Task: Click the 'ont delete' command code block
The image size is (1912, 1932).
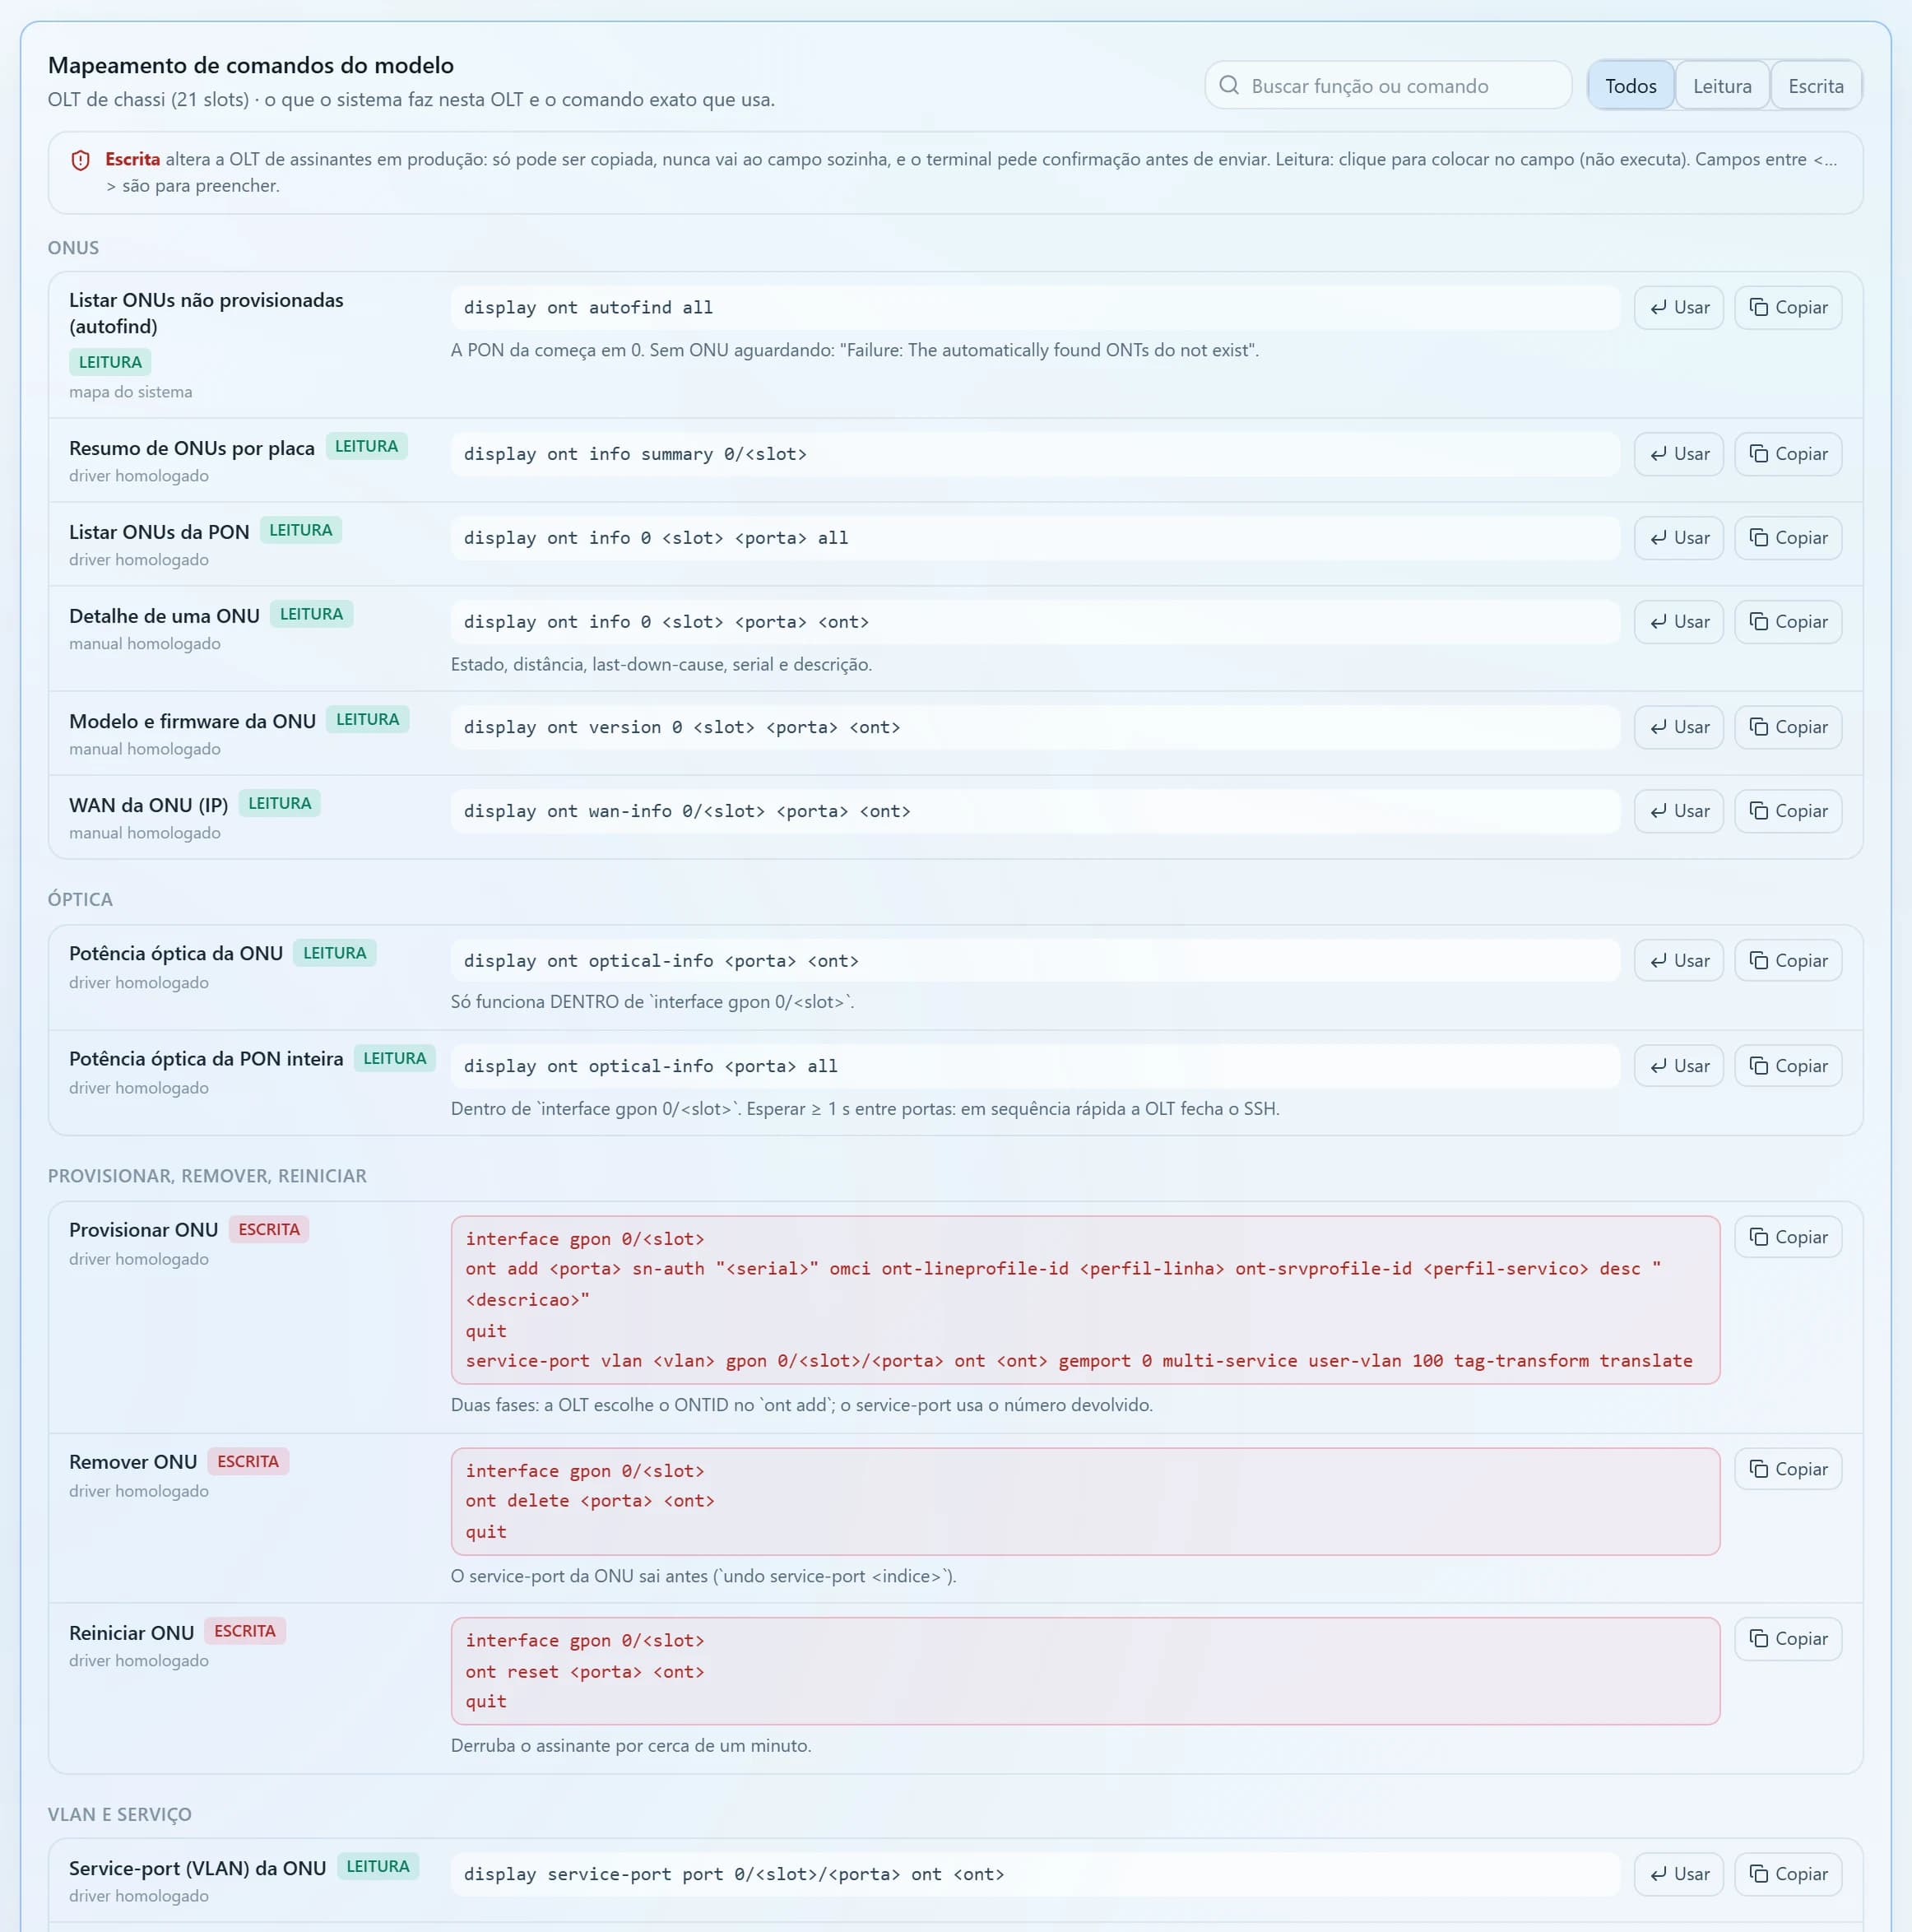Action: (x=1085, y=1501)
